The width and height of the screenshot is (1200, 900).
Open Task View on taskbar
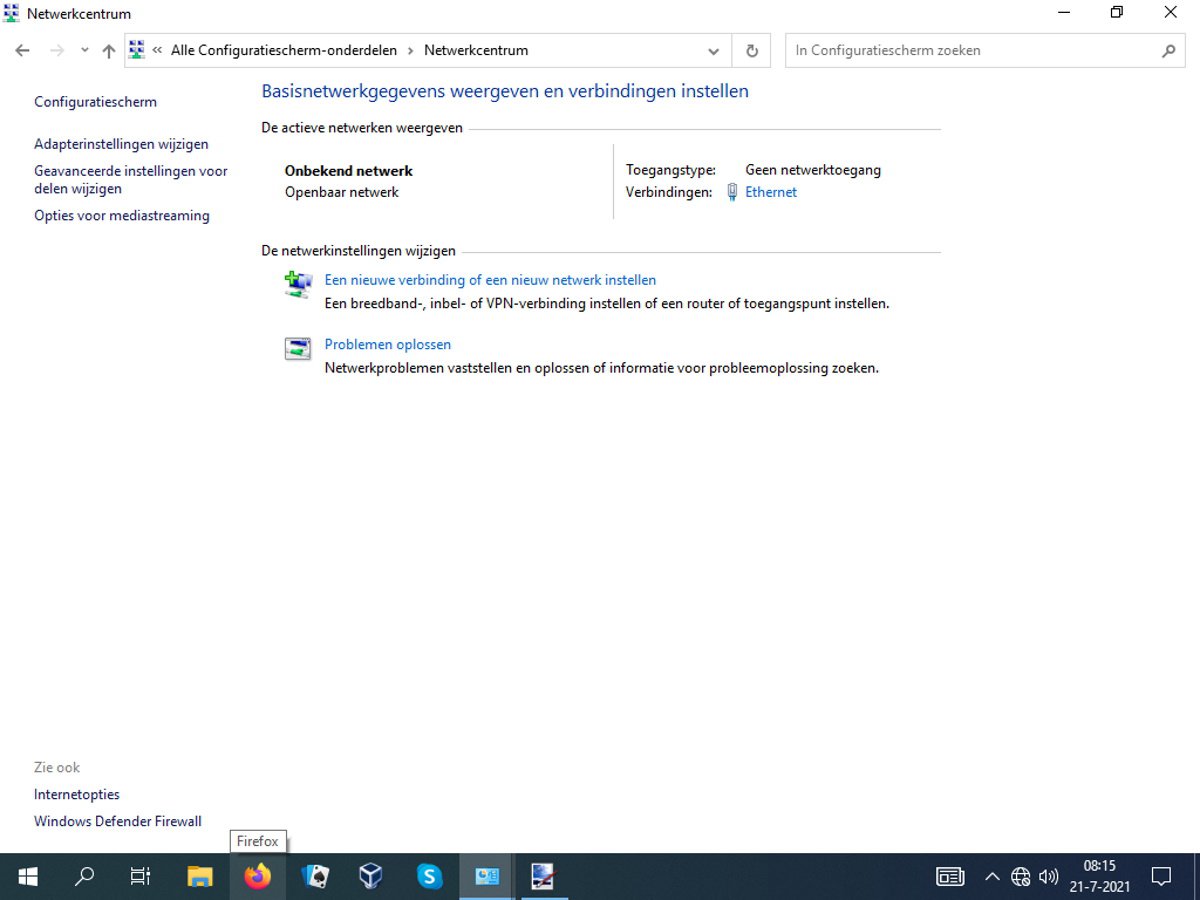(141, 877)
